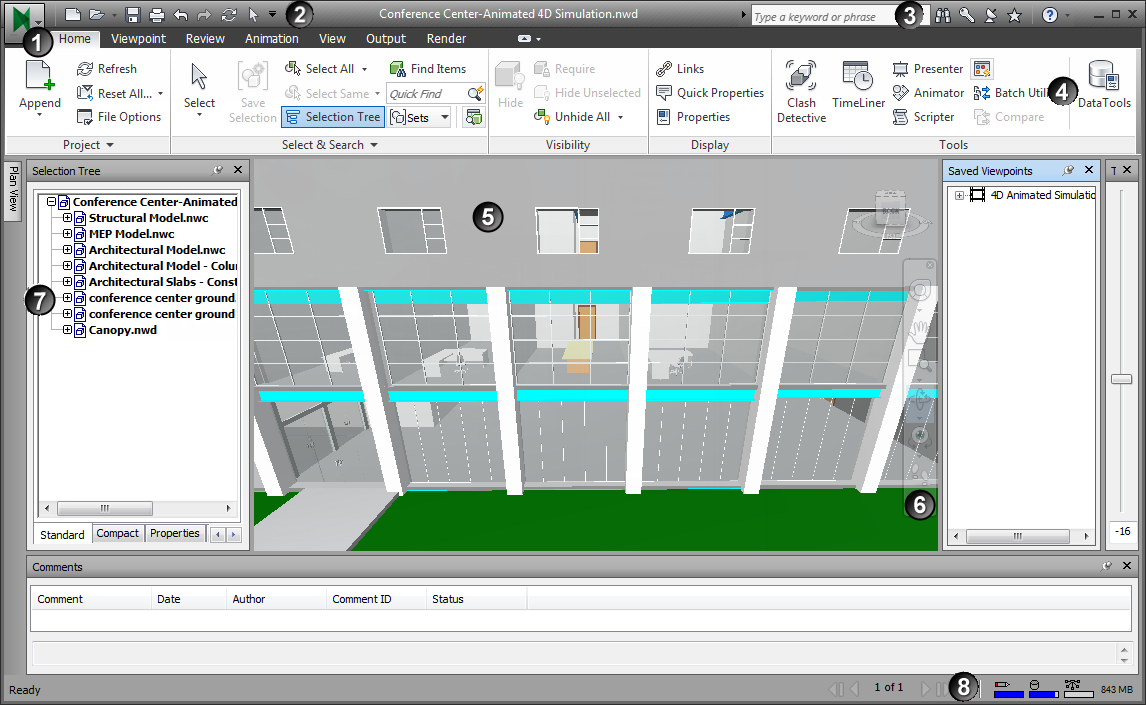The height and width of the screenshot is (705, 1146).
Task: Open the Presenter tool
Action: (x=927, y=69)
